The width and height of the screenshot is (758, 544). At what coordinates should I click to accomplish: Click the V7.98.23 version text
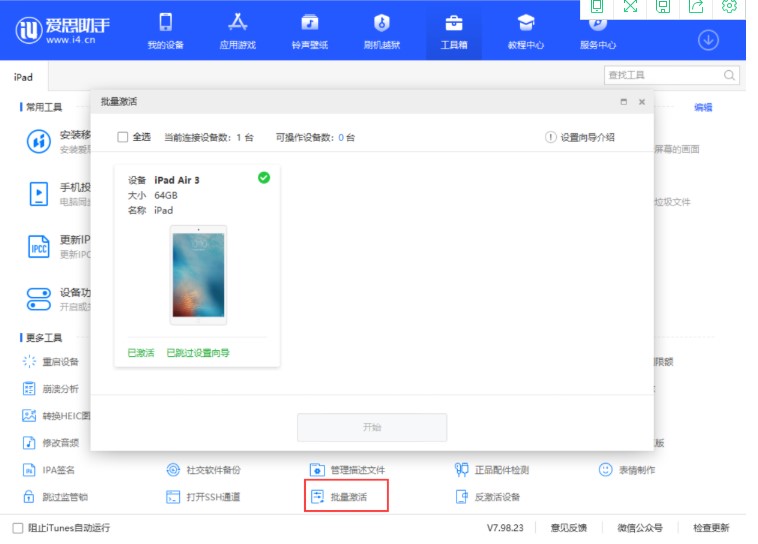[505, 528]
